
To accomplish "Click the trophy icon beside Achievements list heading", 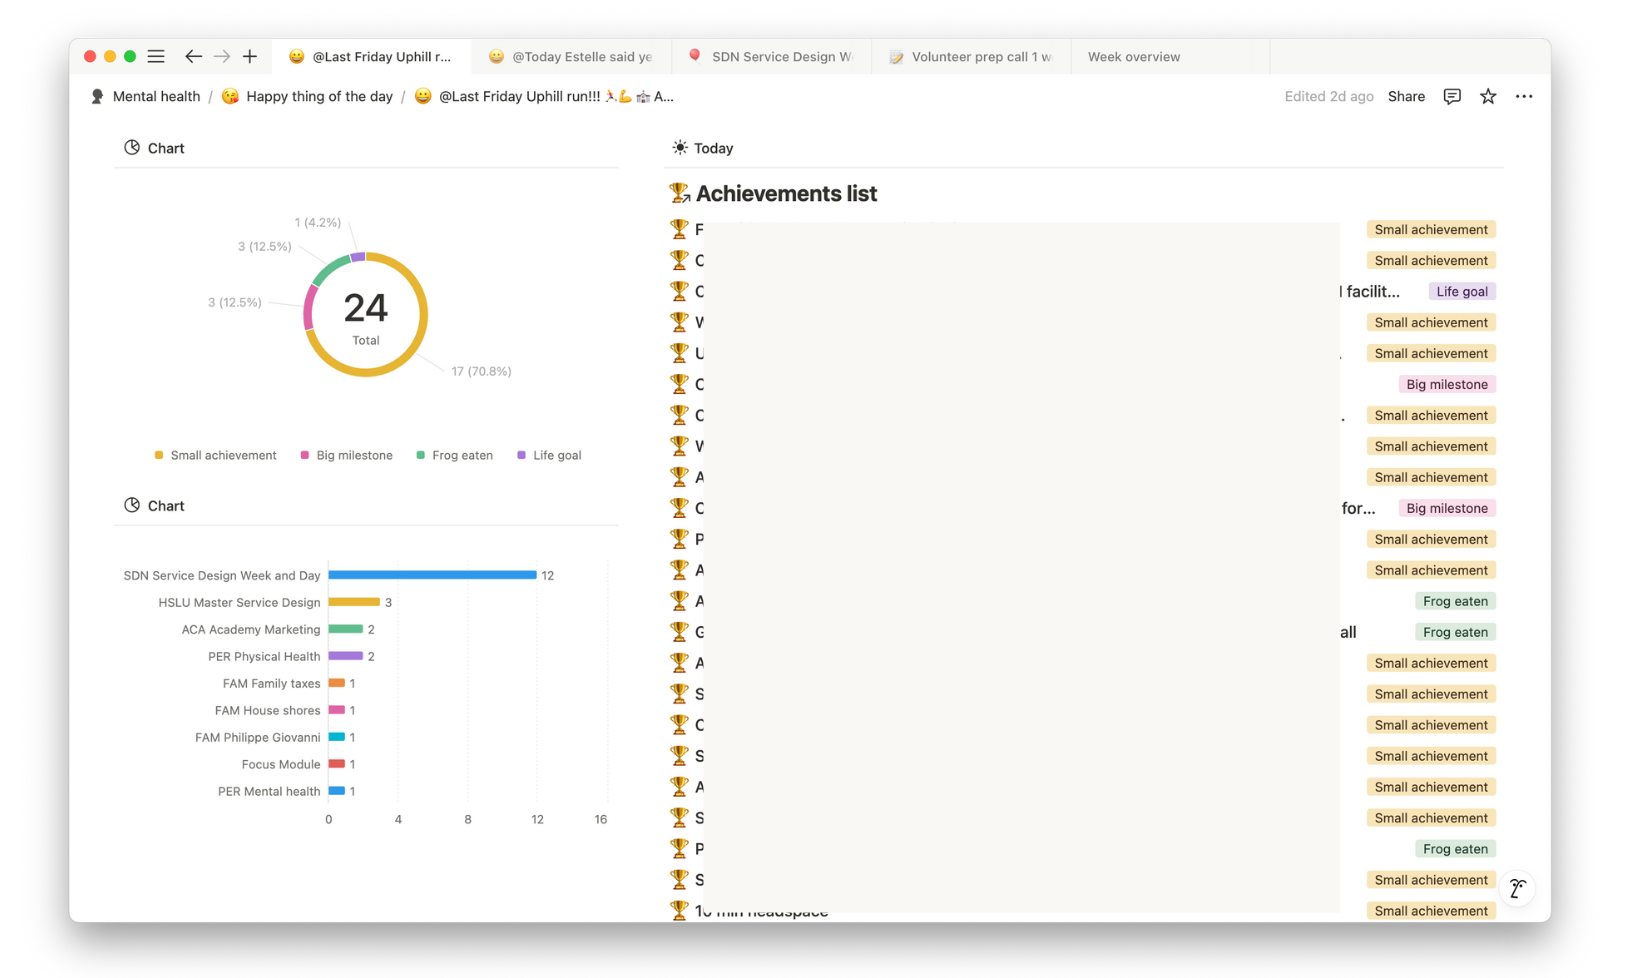I will point(680,193).
